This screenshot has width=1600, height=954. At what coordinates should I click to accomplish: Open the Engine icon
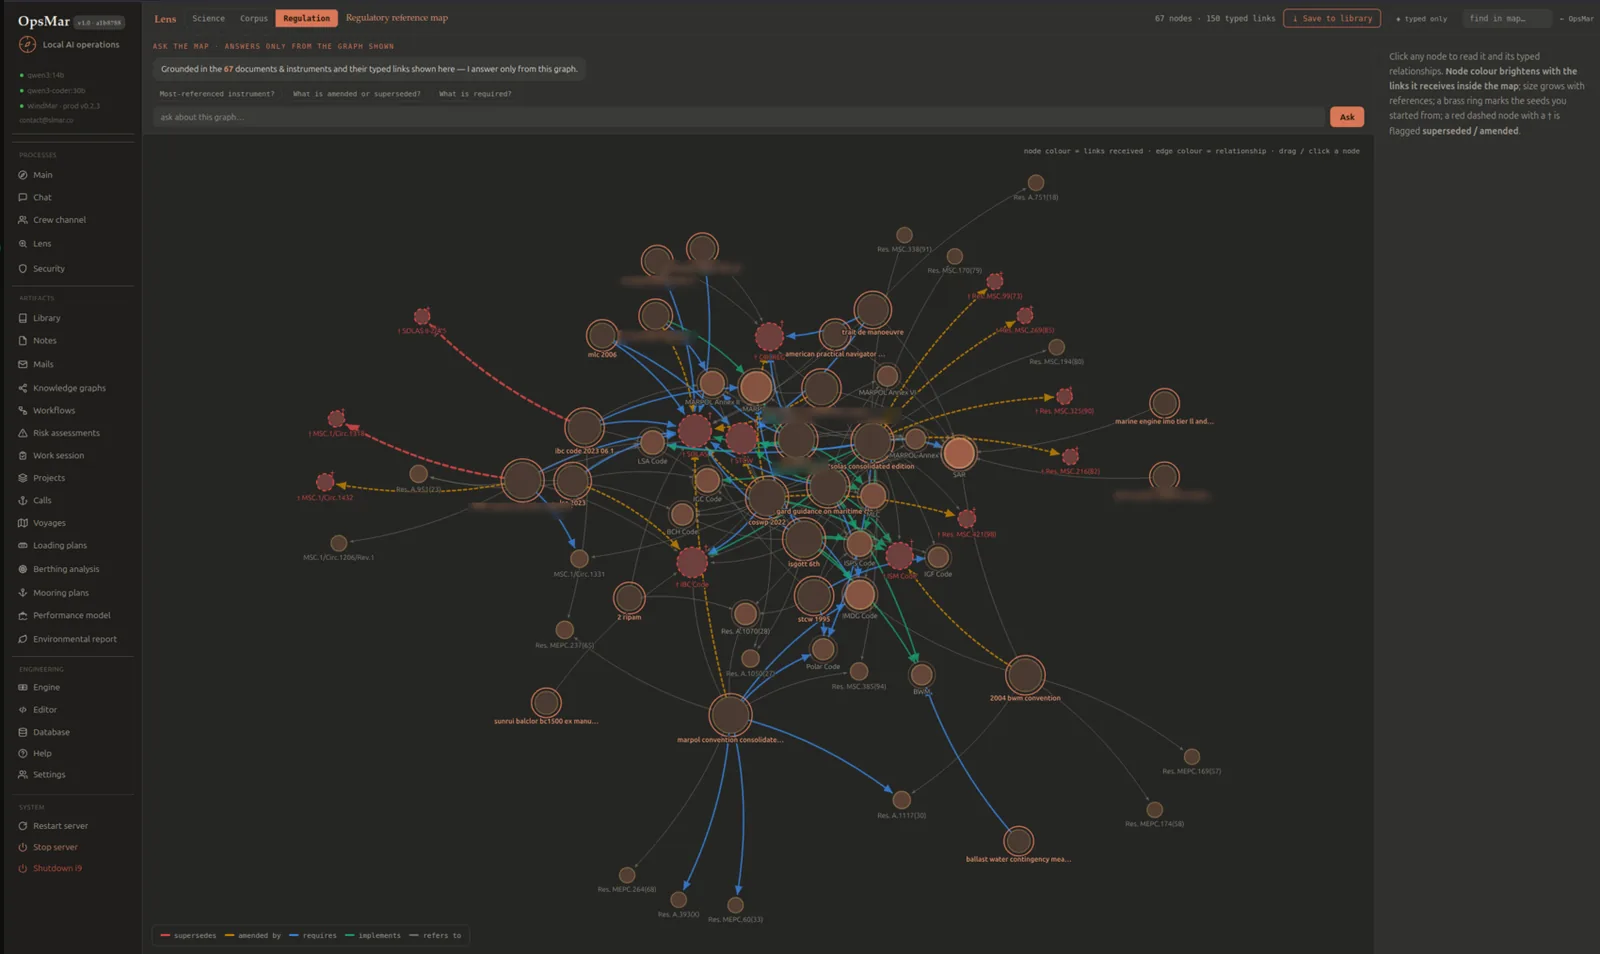(23, 687)
